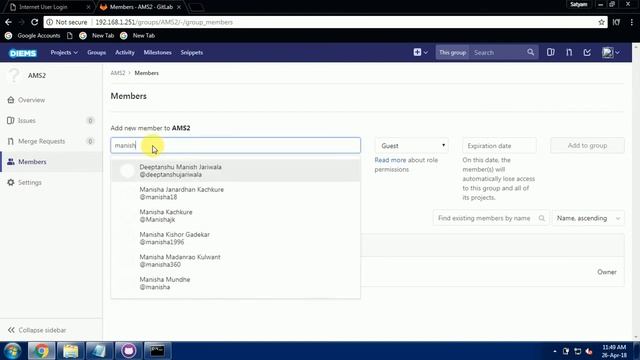The image size is (640, 360).
Task: Select Manisha Madanrao Kulwant suggestion
Action: point(236,260)
